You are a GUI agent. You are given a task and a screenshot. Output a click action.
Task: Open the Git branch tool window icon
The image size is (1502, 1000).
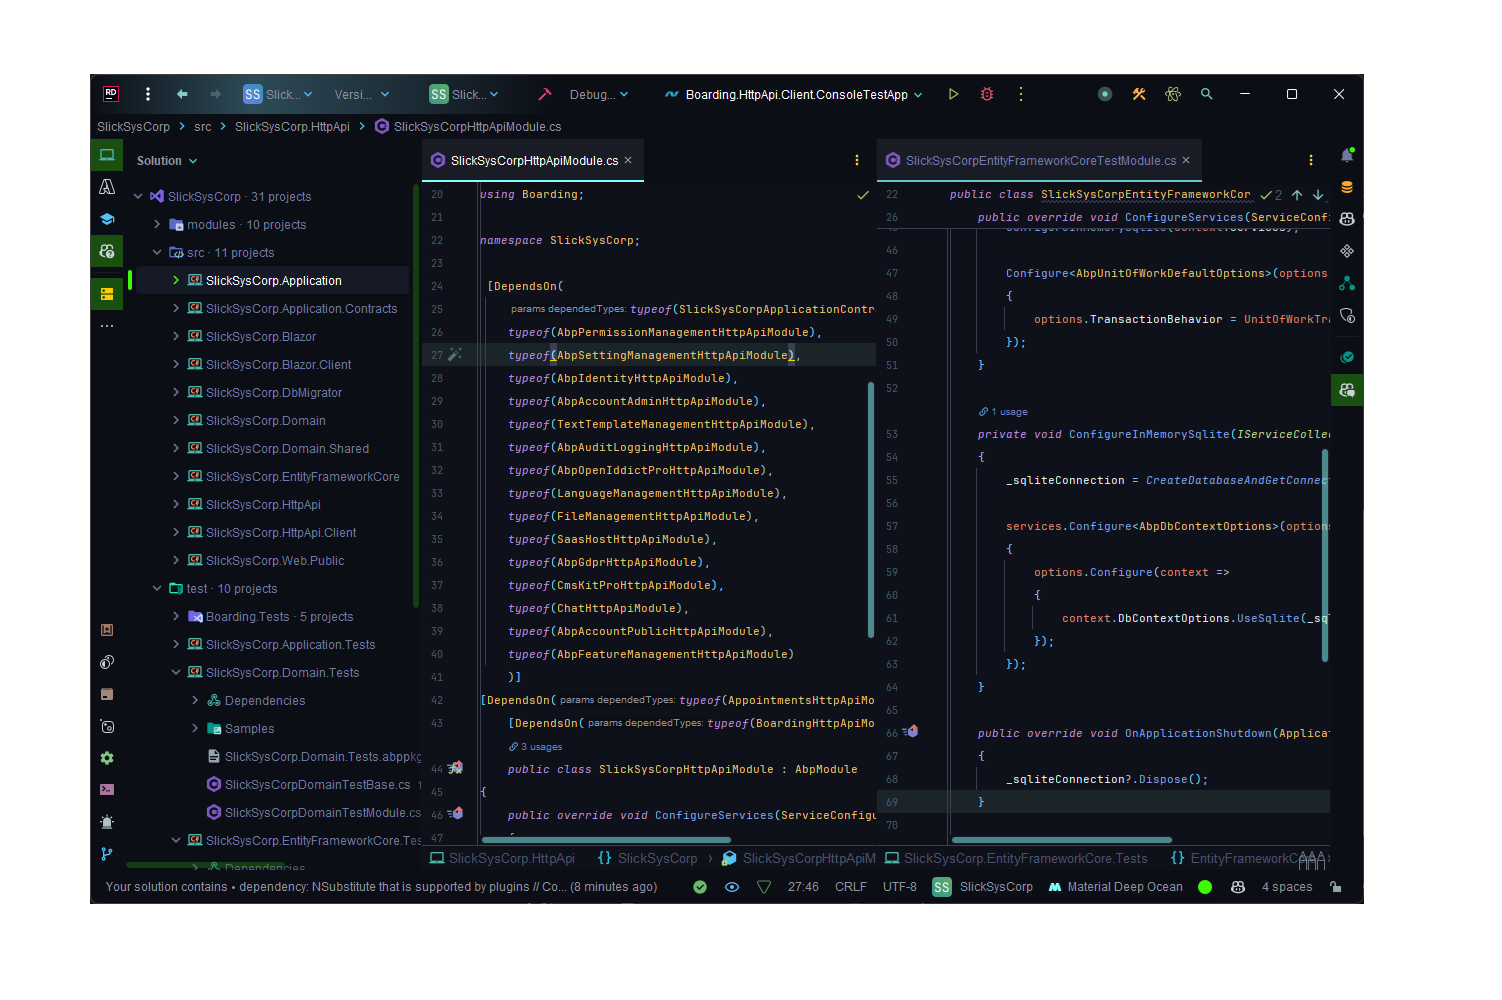107,854
